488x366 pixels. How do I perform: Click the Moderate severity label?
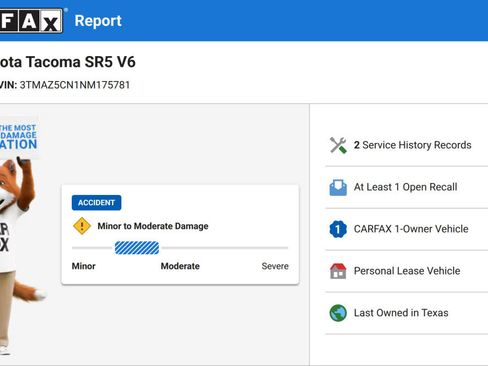pos(180,266)
